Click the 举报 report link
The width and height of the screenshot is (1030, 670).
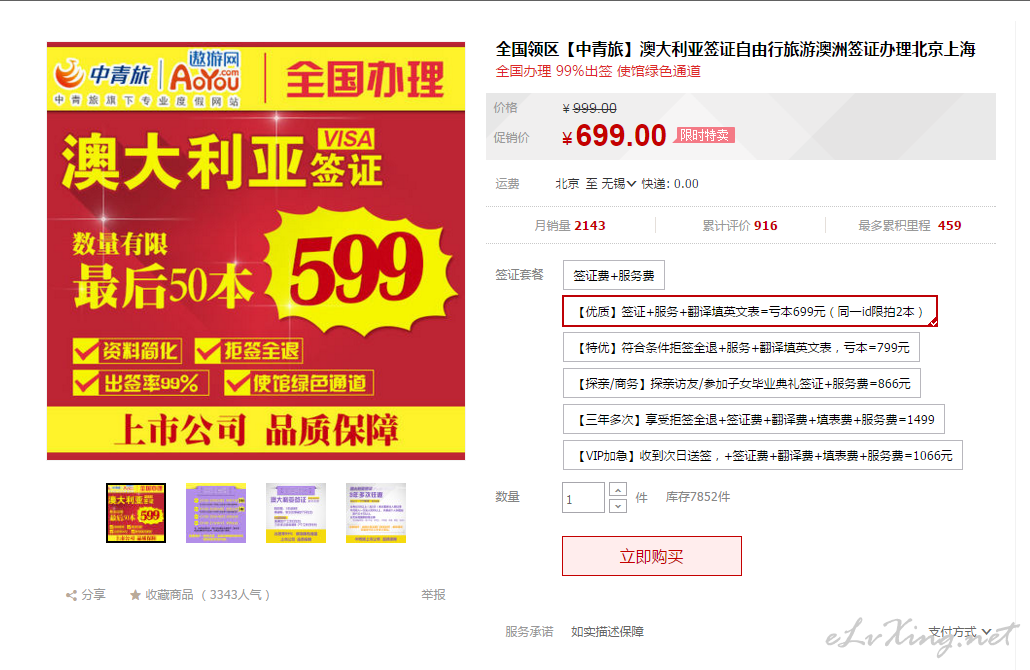click(x=434, y=594)
